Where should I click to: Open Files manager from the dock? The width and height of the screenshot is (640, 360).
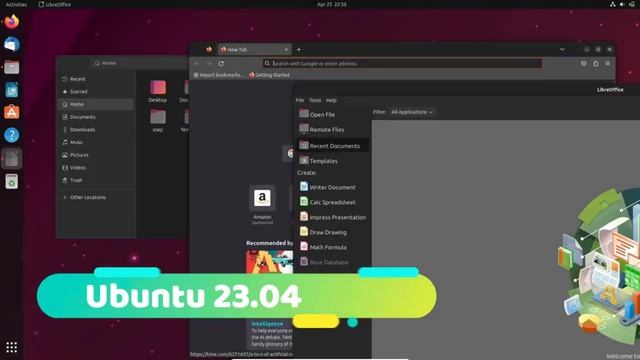(x=11, y=67)
